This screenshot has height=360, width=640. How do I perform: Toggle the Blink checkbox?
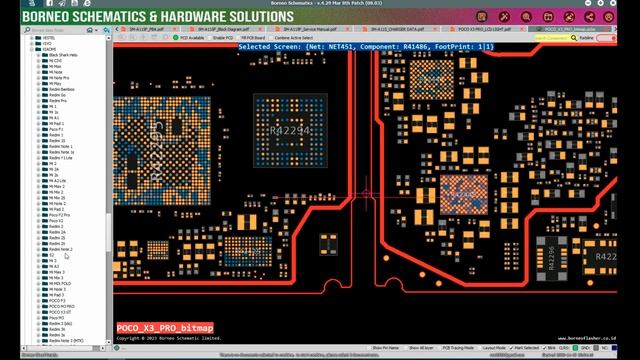[544, 348]
